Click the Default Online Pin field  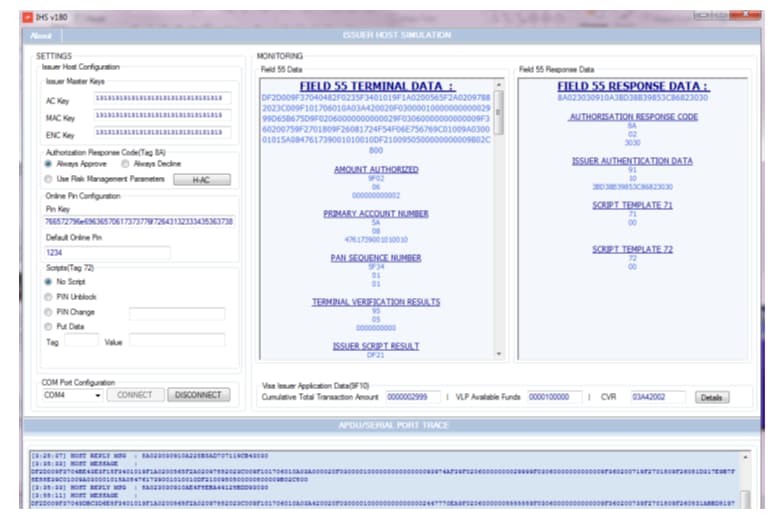(x=106, y=253)
